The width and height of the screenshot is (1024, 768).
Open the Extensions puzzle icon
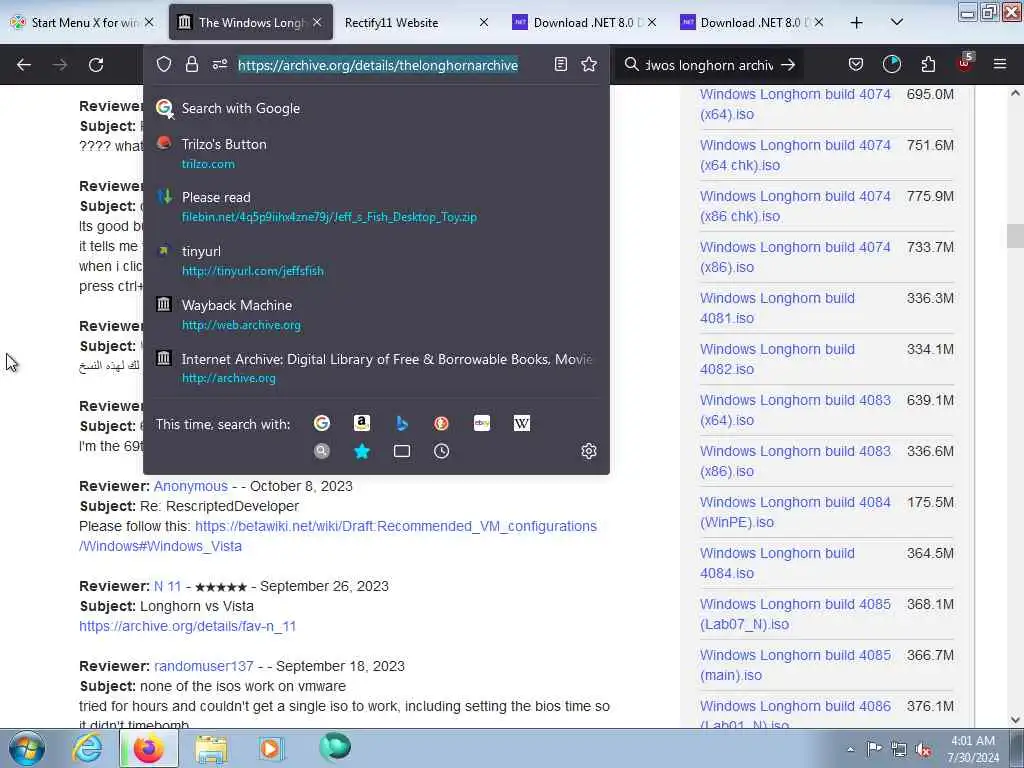click(x=928, y=64)
